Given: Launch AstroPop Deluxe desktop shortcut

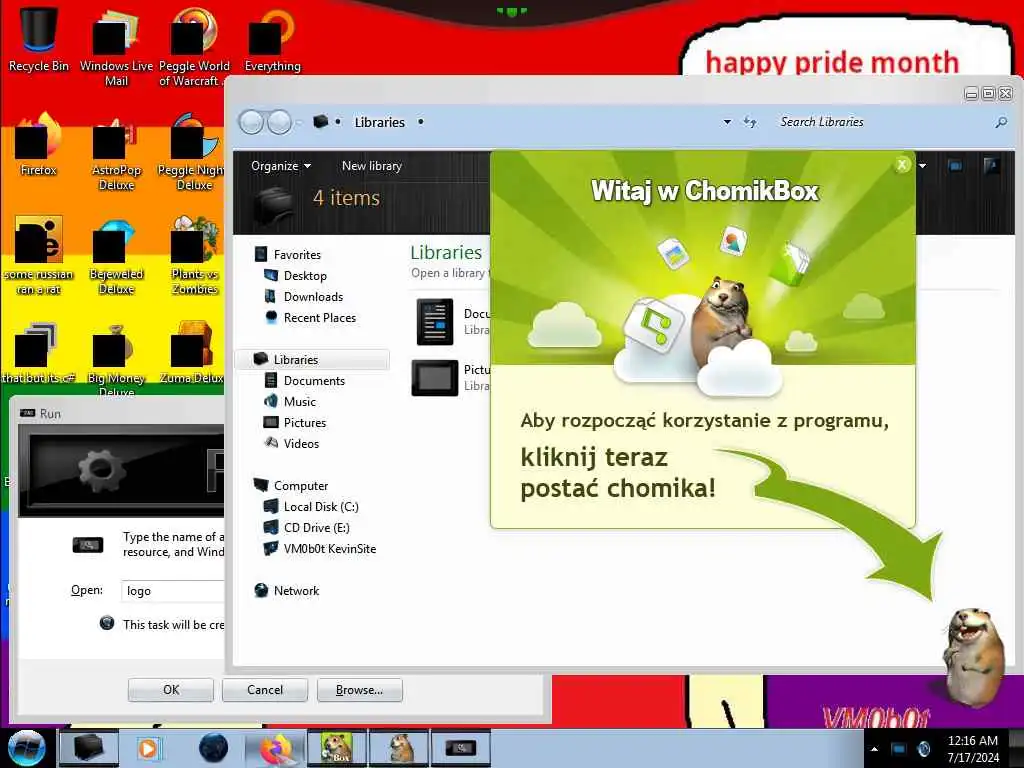Looking at the screenshot, I should coord(116,153).
